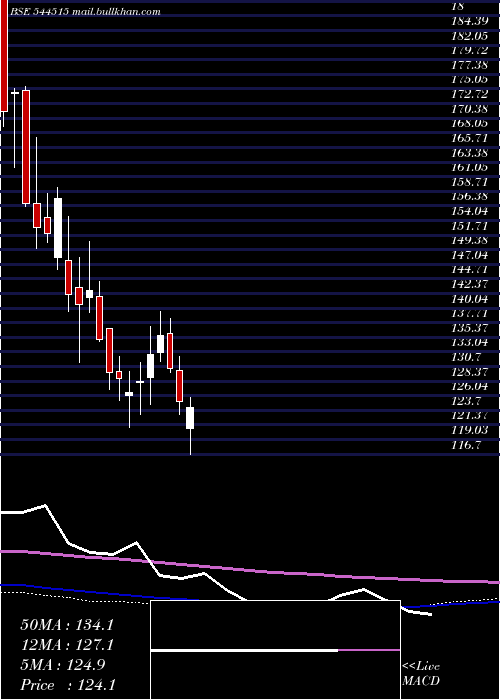Image resolution: width=500 pixels, height=700 pixels.
Task: Click the 50MA : 134.1 readout
Action: tap(67, 625)
